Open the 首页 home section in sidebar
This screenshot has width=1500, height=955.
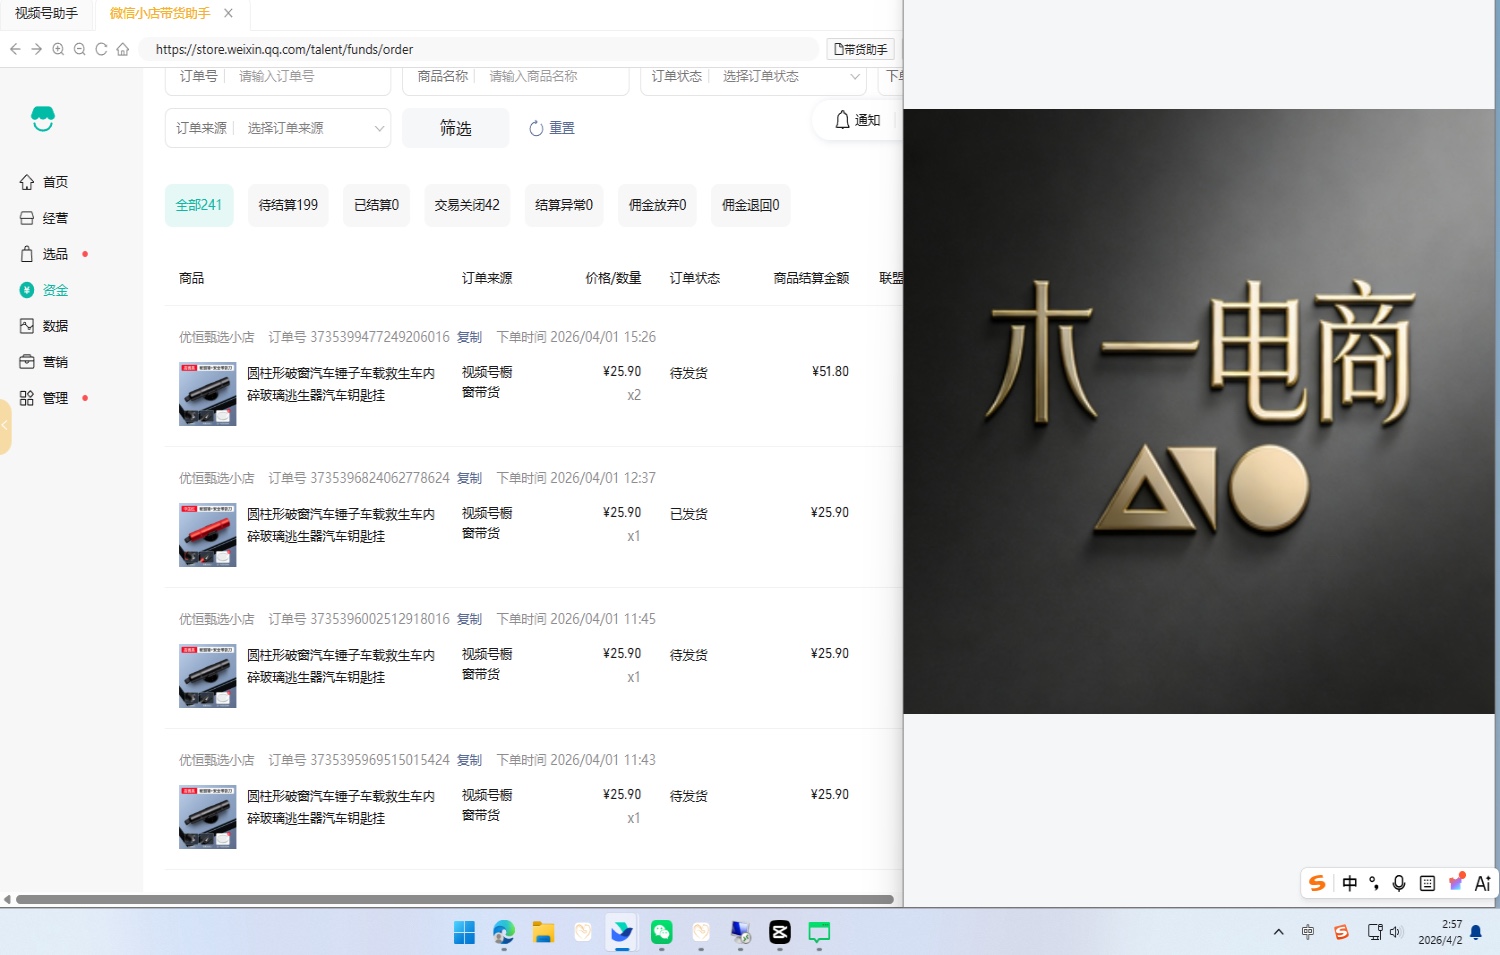pyautogui.click(x=55, y=181)
